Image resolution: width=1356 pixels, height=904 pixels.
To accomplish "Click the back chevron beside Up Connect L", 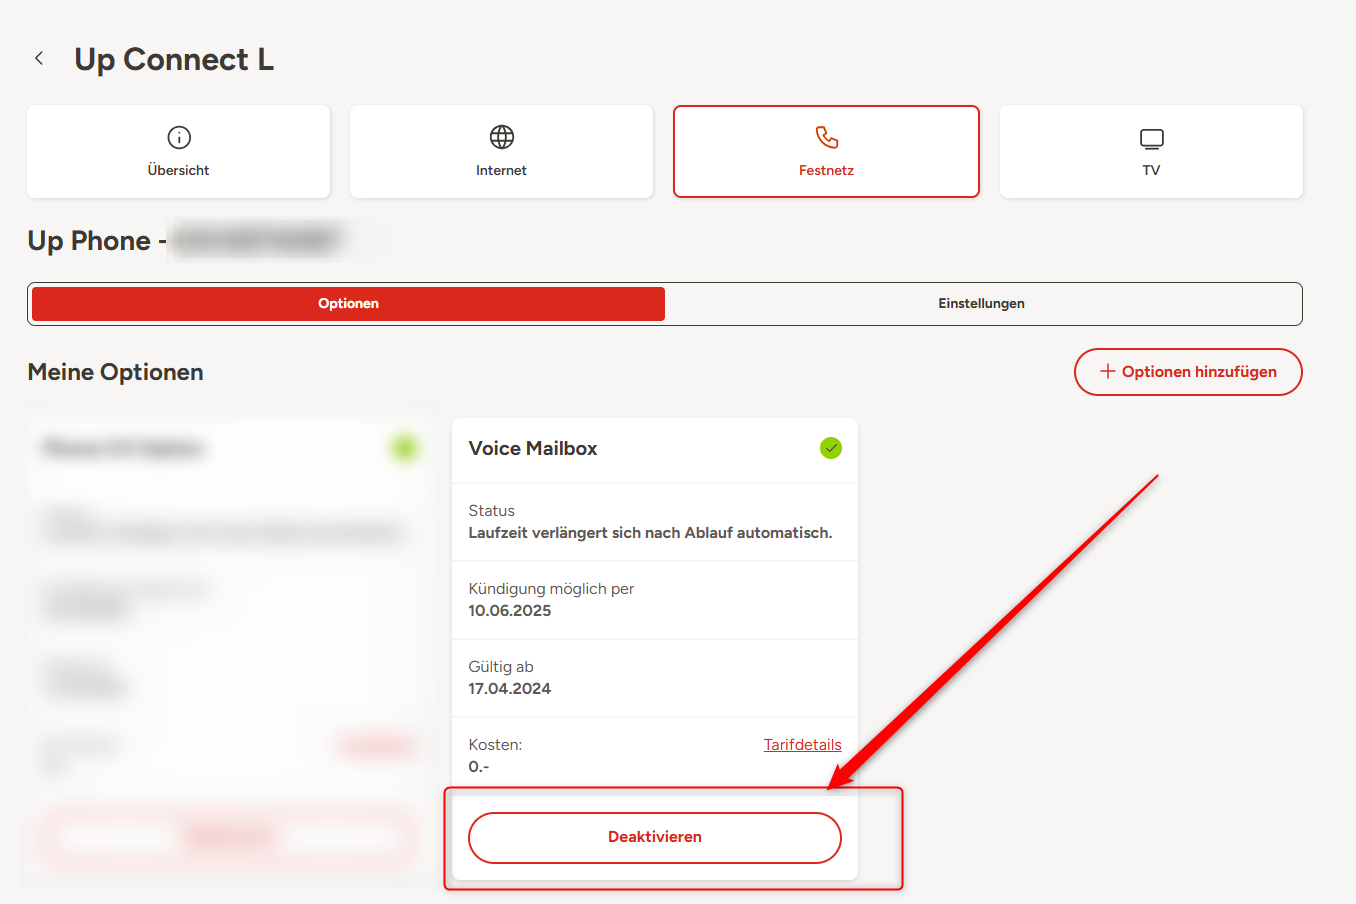I will tap(39, 59).
